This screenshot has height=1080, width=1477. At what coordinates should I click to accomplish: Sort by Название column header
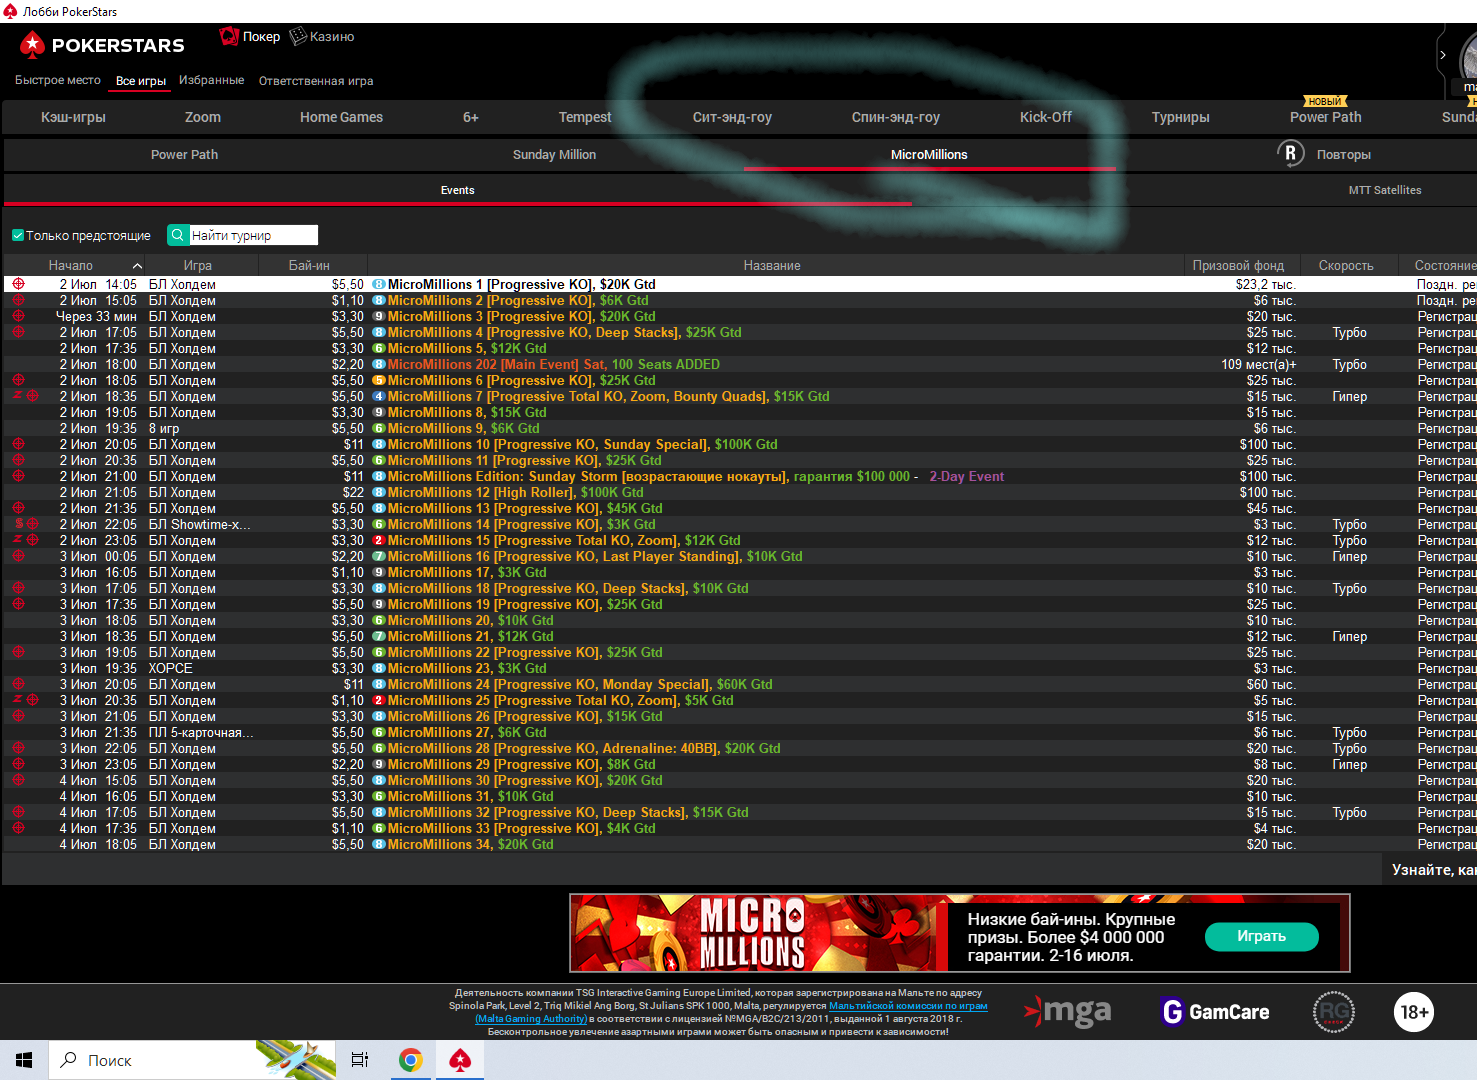772,265
